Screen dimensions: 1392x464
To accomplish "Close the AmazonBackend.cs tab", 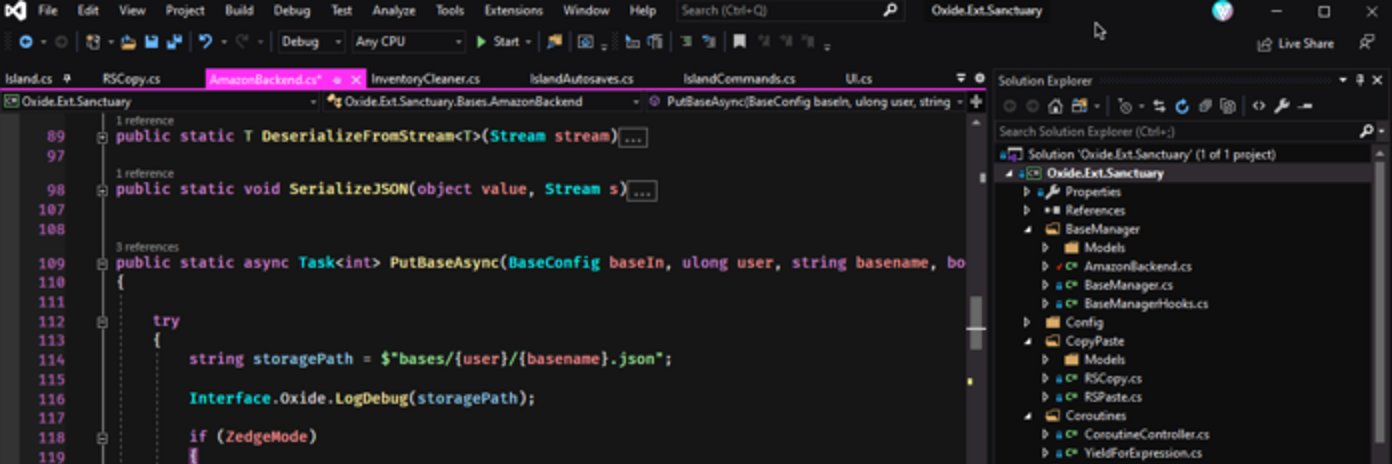I will coord(356,79).
